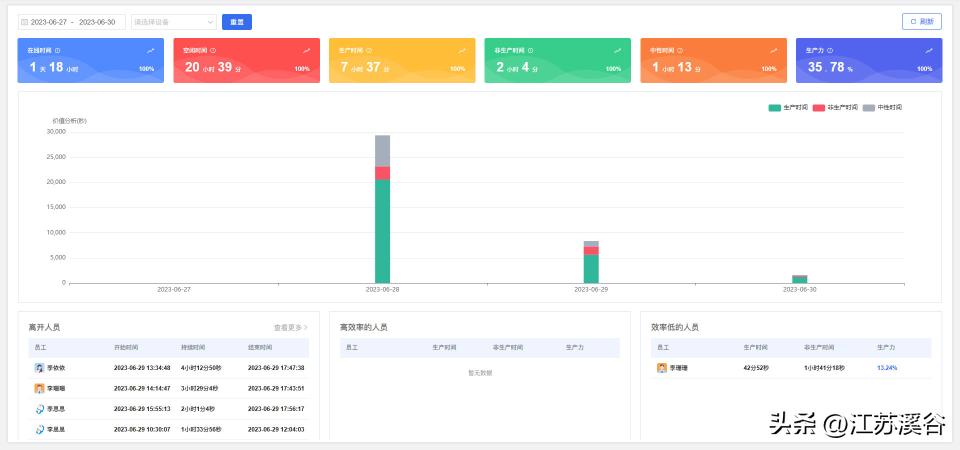960x450 pixels.
Task: Click the trend icon on 空闲时间 card
Action: pyautogui.click(x=307, y=50)
